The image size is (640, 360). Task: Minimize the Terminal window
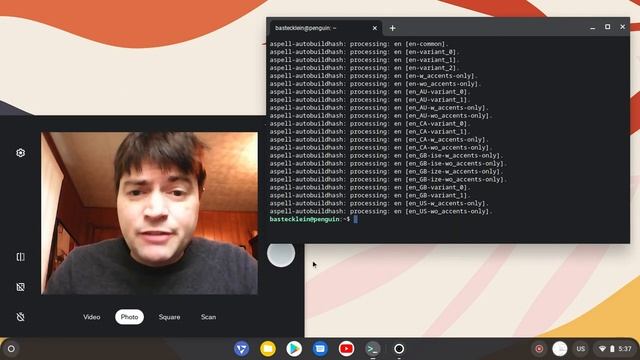(593, 27)
